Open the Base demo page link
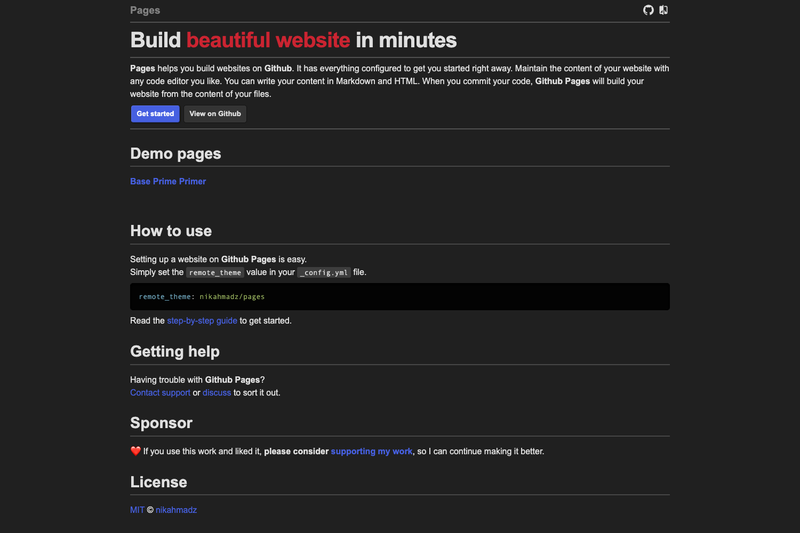The height and width of the screenshot is (533, 800). click(140, 182)
